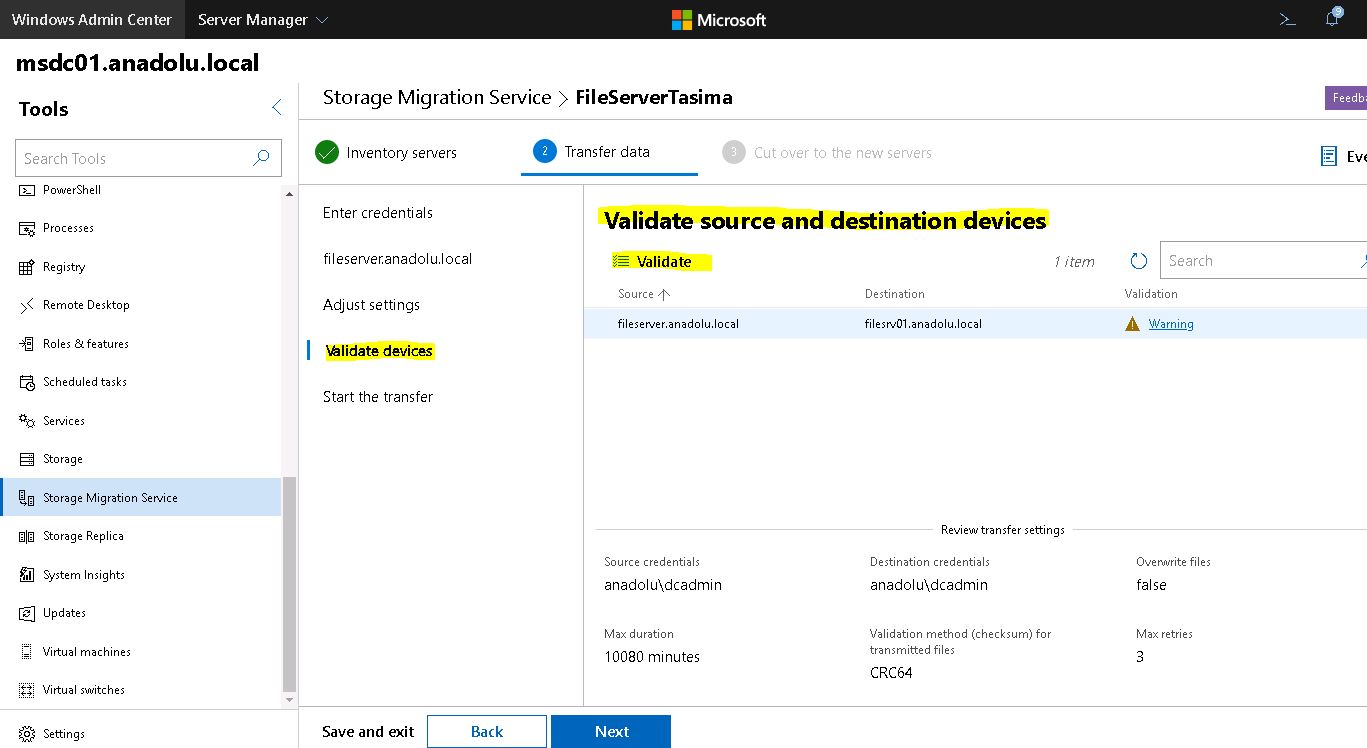This screenshot has width=1367, height=748.
Task: Open the PowerShell console icon in header
Action: click(1288, 19)
